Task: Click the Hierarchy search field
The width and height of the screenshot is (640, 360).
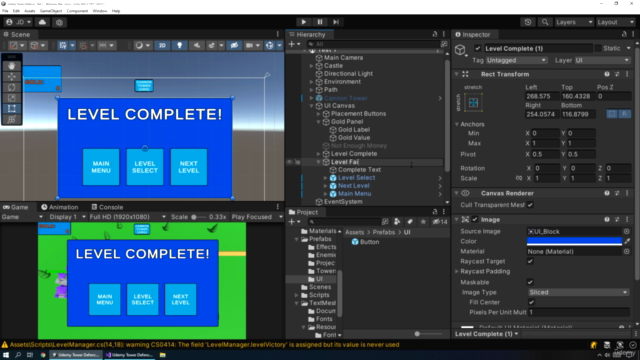Action: (373, 44)
